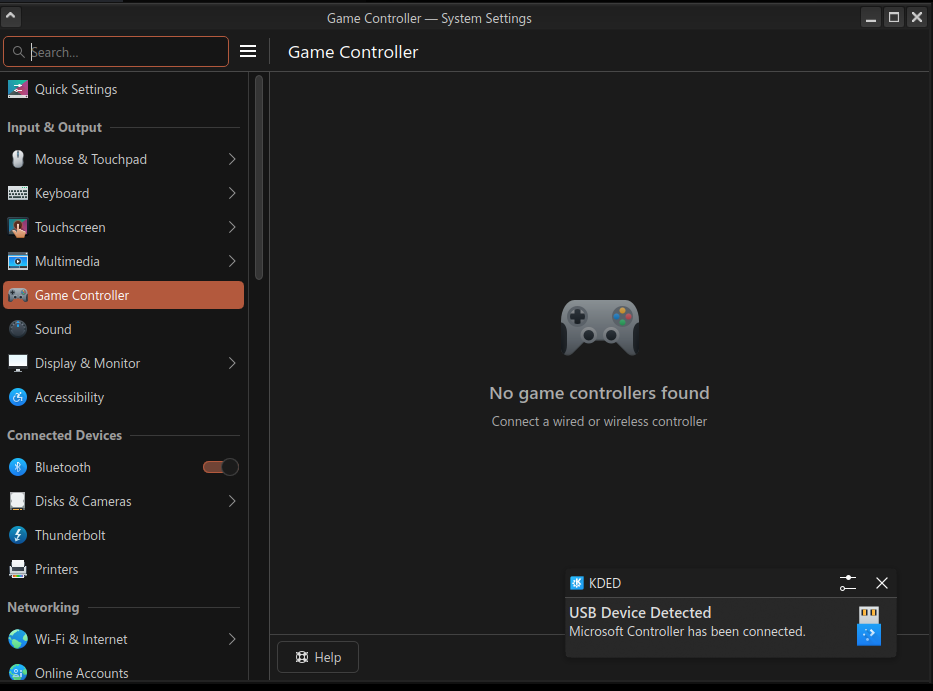Click the 'Input & Output' section header
933x691 pixels.
54,127
